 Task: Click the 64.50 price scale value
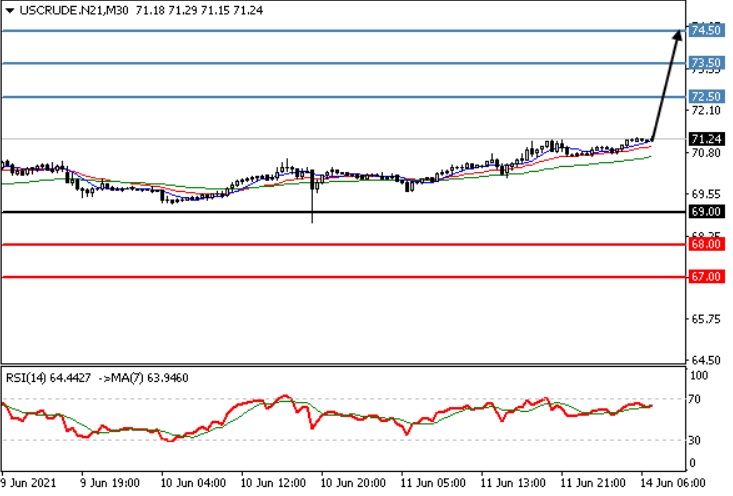[x=706, y=360]
